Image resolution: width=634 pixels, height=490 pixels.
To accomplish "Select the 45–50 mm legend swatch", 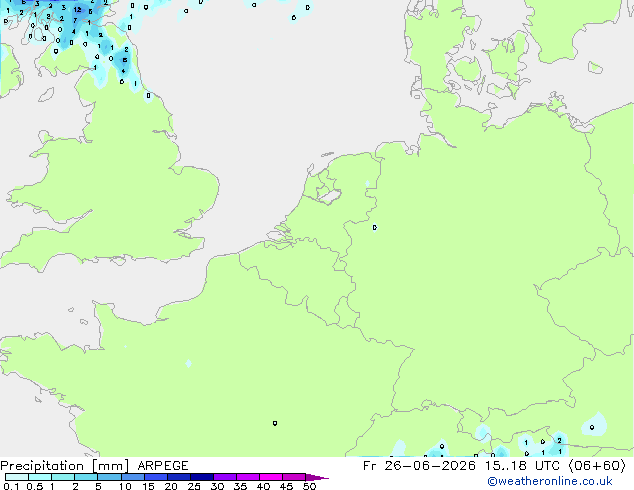I will (294, 477).
